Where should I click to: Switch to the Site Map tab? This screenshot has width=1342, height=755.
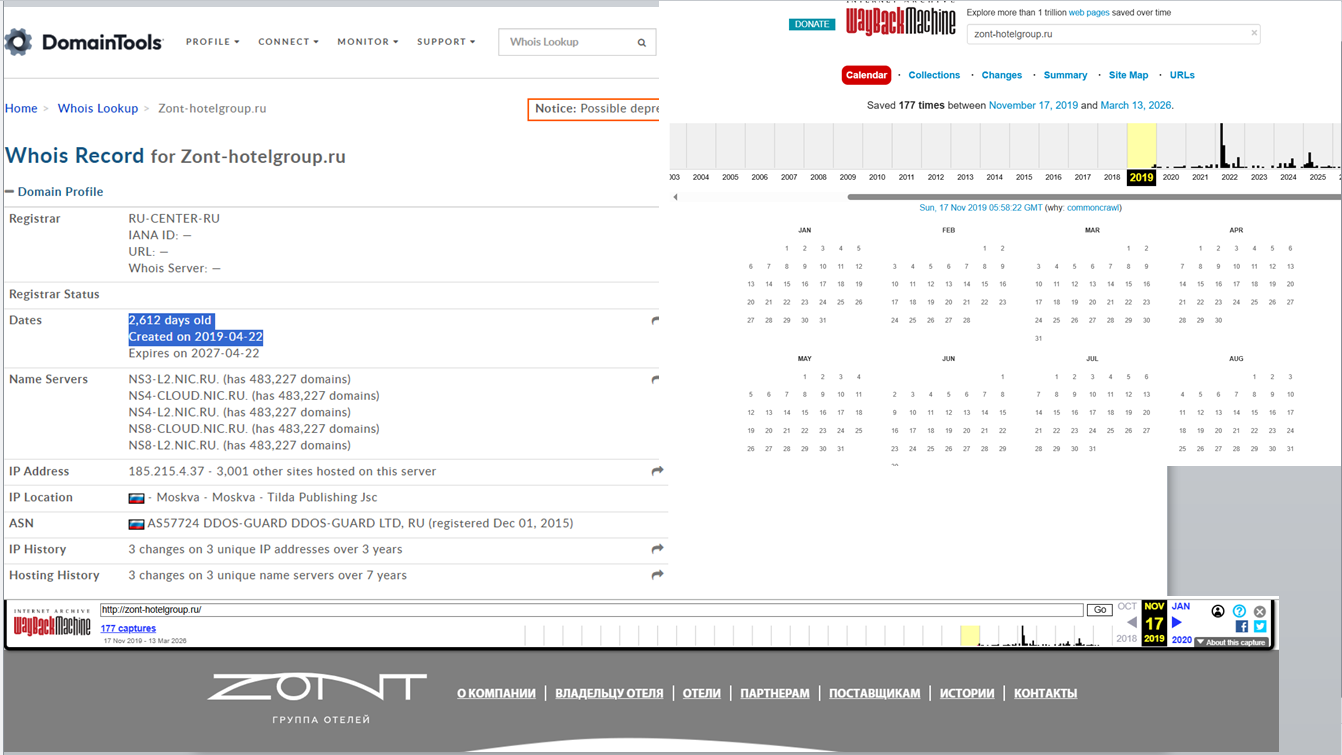tap(1128, 75)
